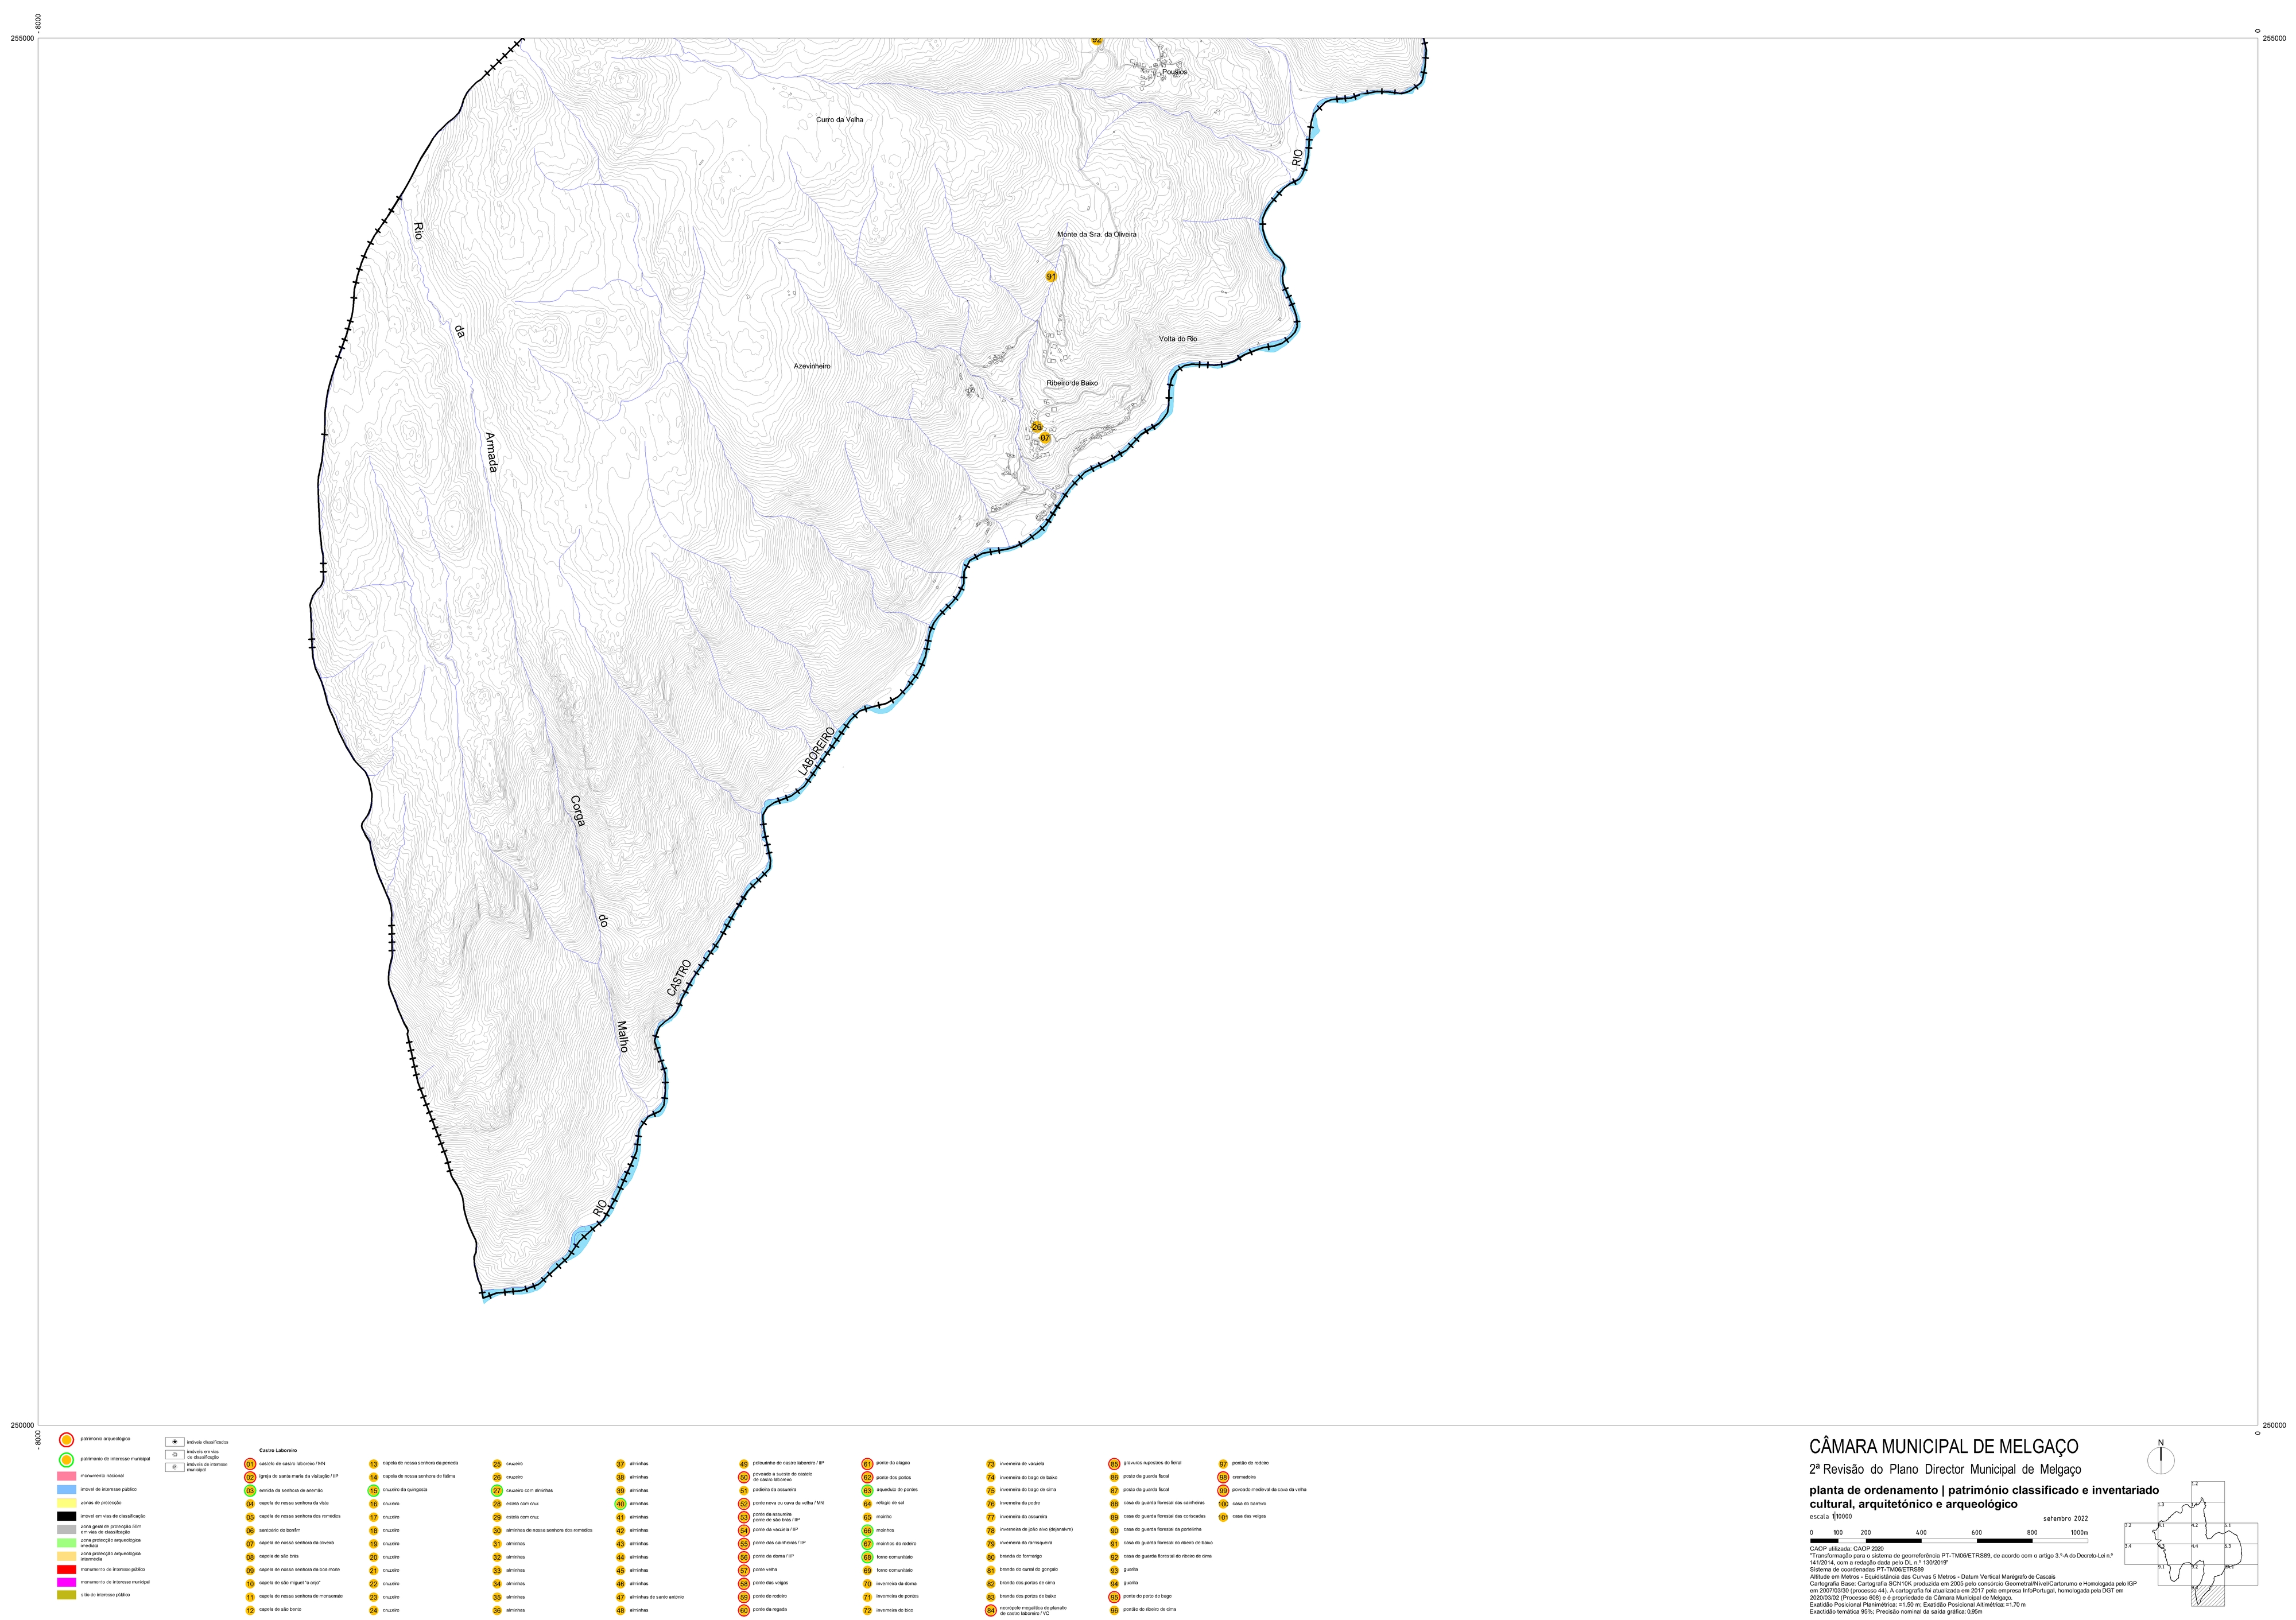Click legend marker 03 ermida da senhora de anamão
This screenshot has width=2296, height=1620.
coord(250,1490)
